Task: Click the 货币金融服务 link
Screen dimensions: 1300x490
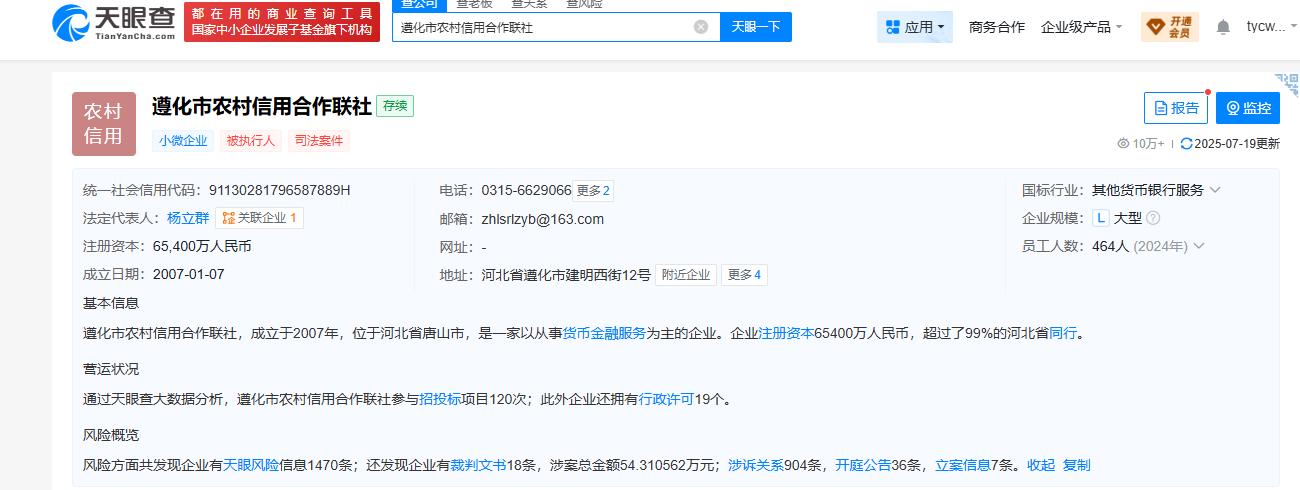Action: coord(604,334)
